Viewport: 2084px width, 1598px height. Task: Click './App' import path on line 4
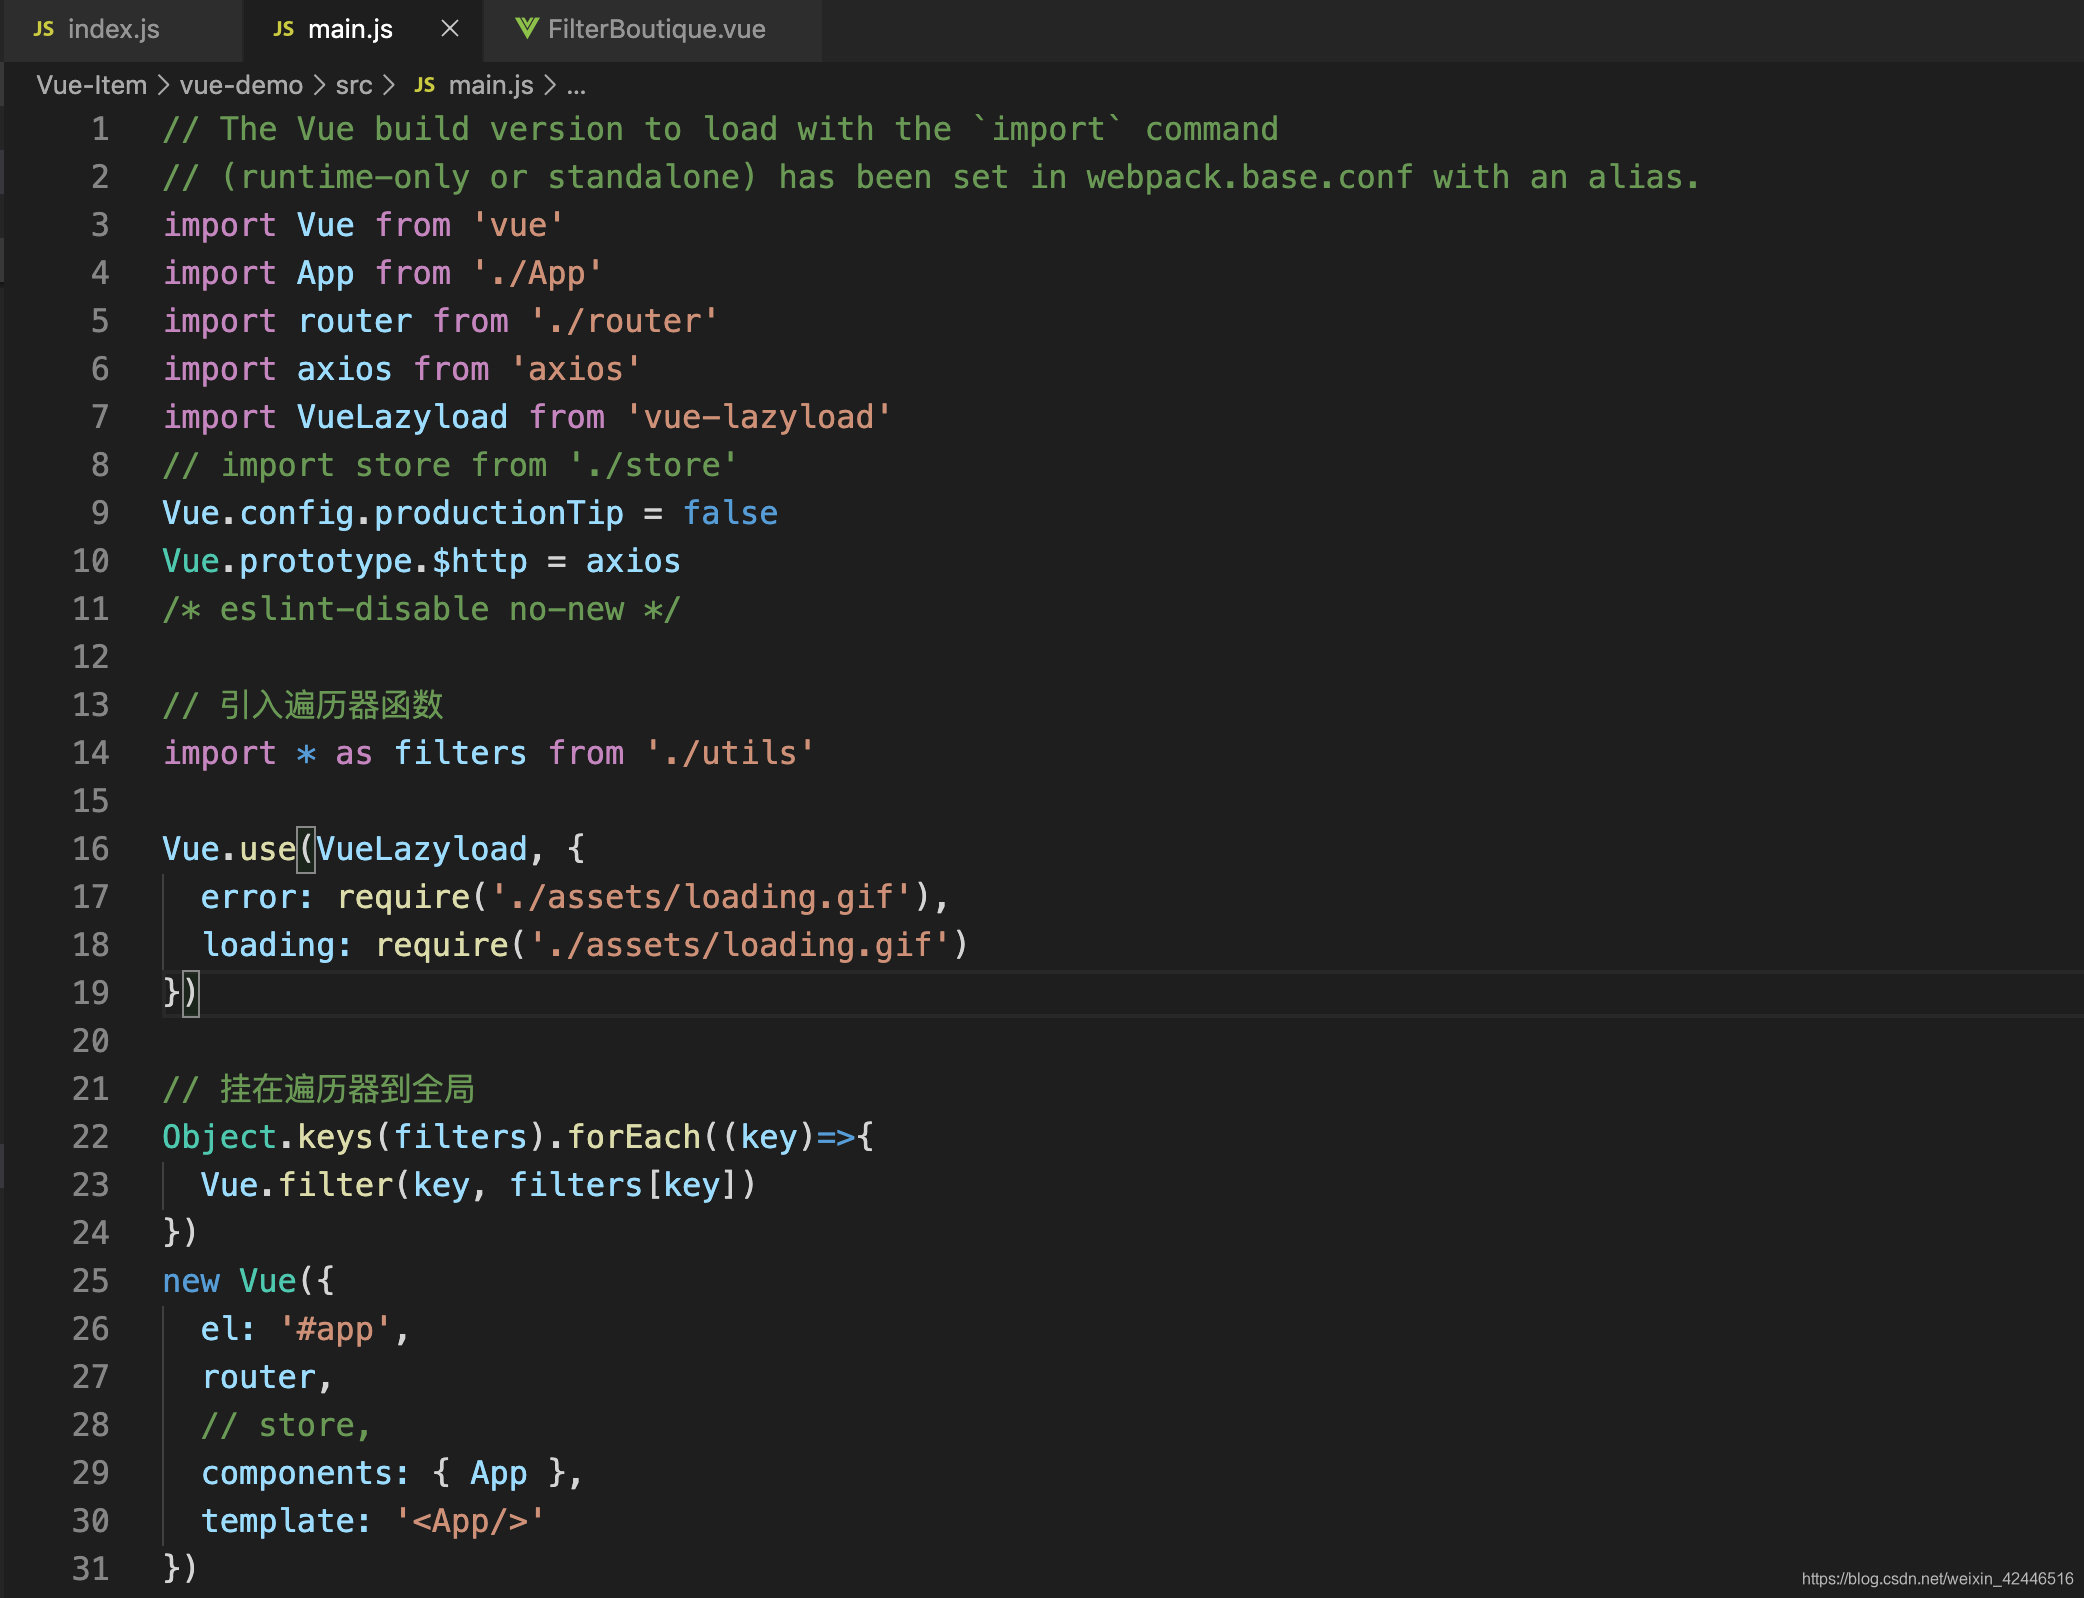point(538,273)
